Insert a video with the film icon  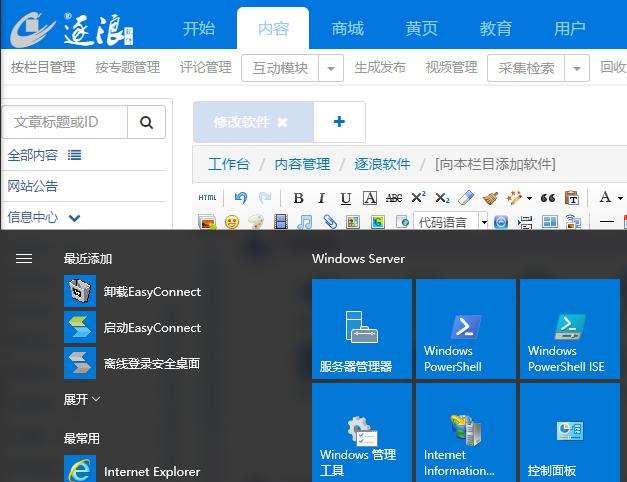[281, 222]
